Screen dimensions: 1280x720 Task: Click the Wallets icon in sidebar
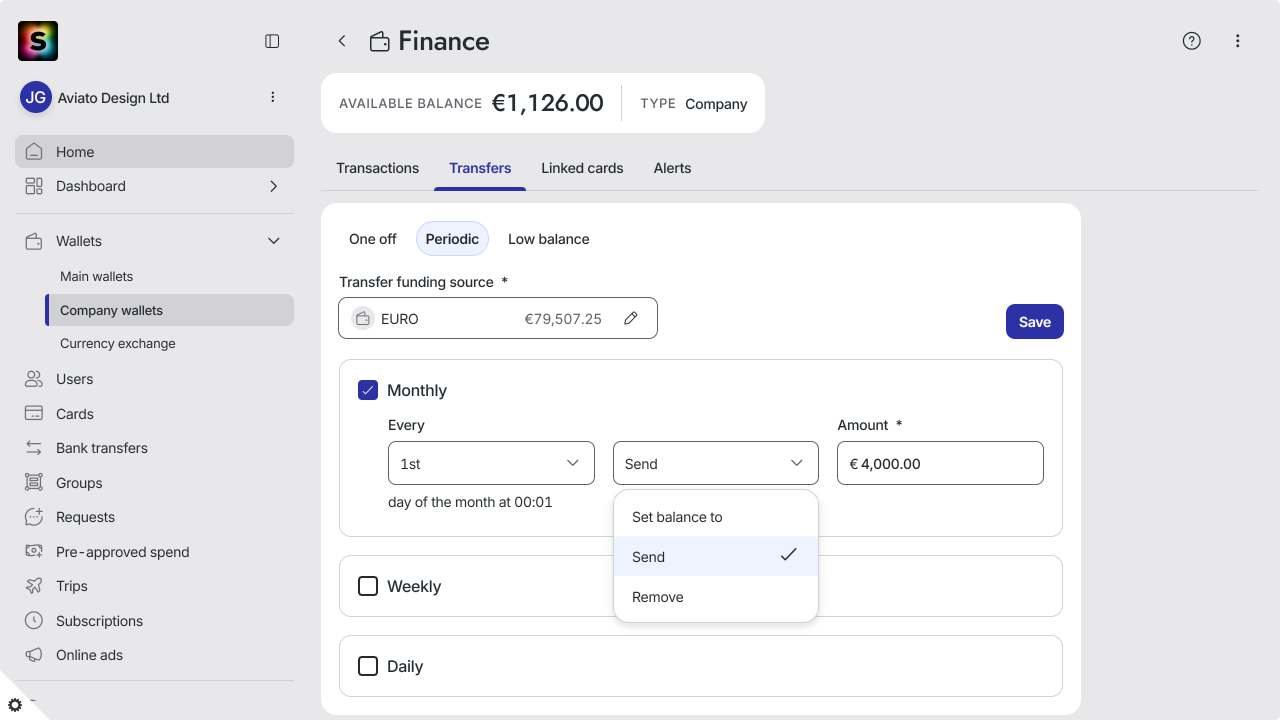[x=34, y=241]
